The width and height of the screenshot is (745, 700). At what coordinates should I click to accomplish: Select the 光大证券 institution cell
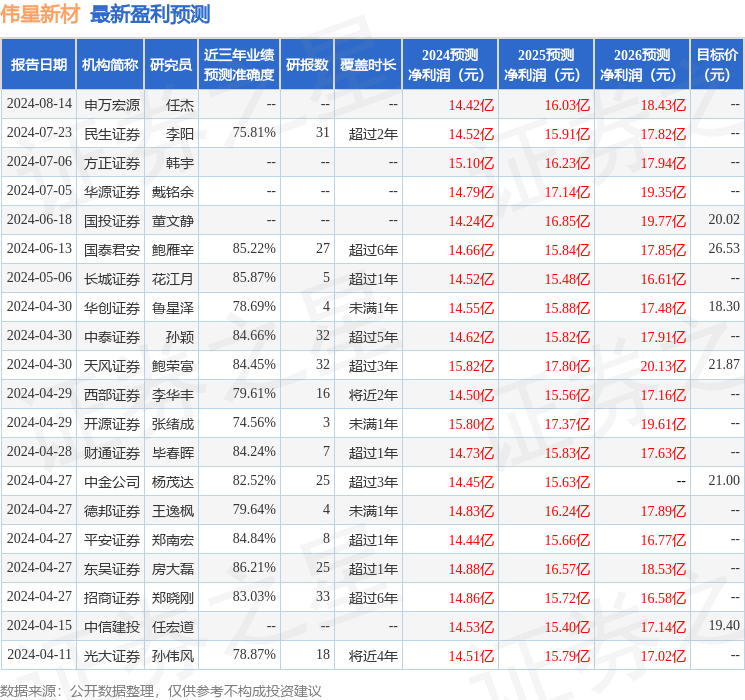coord(112,655)
